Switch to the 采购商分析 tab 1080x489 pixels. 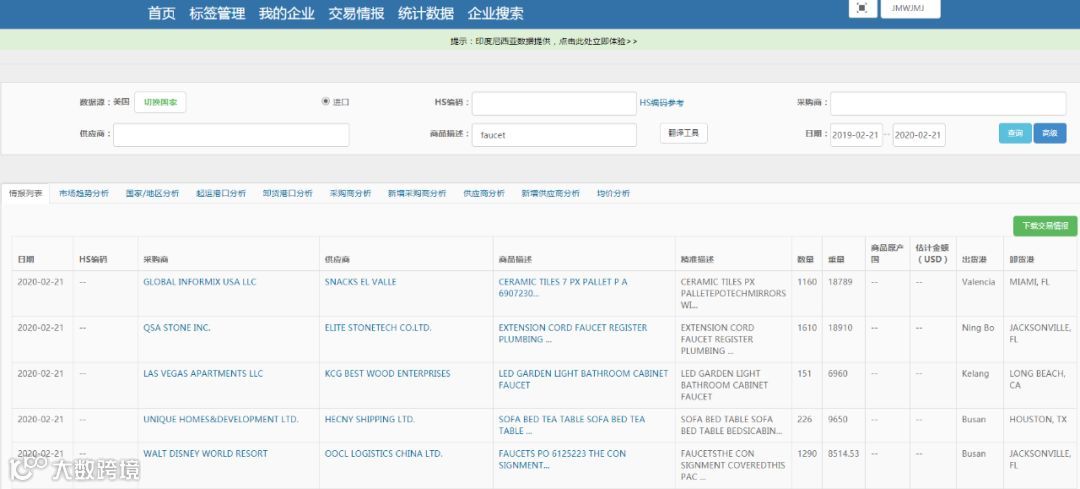(350, 194)
